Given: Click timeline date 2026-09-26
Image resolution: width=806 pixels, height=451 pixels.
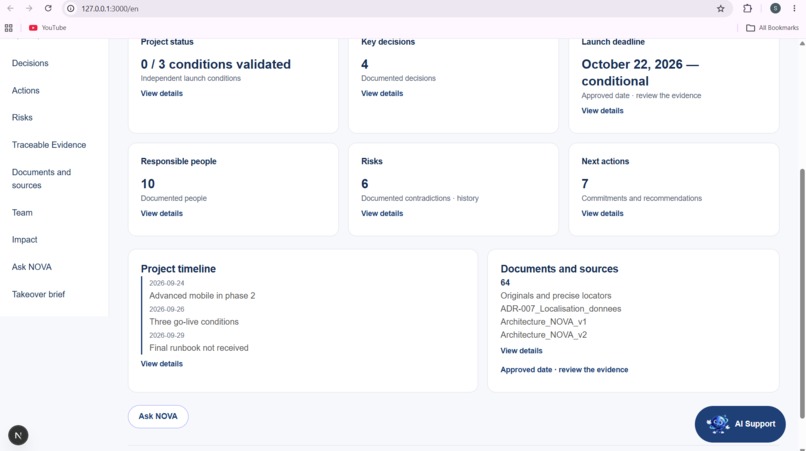Looking at the screenshot, I should tap(167, 310).
